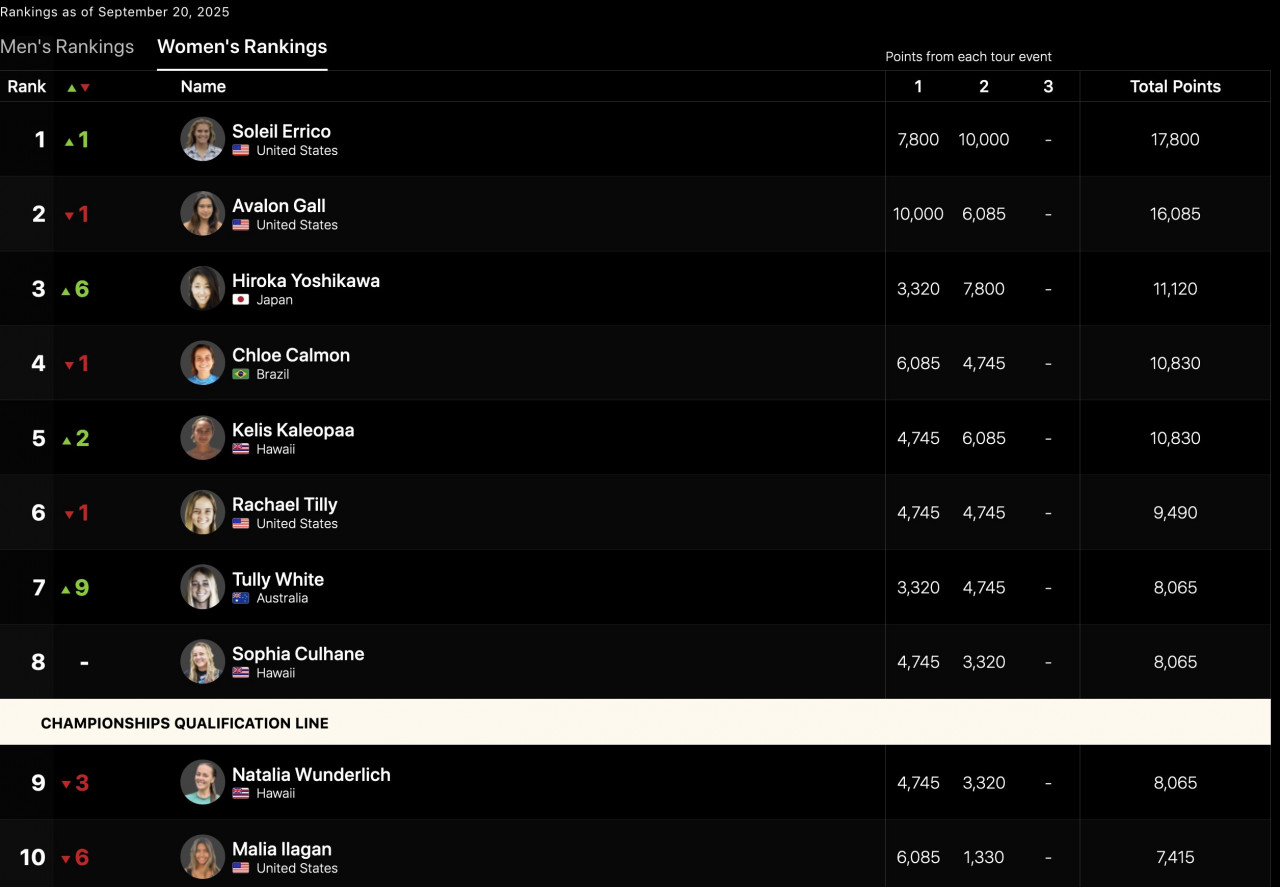Image resolution: width=1280 pixels, height=887 pixels.
Task: Click the Japan flag icon
Action: tap(241, 299)
